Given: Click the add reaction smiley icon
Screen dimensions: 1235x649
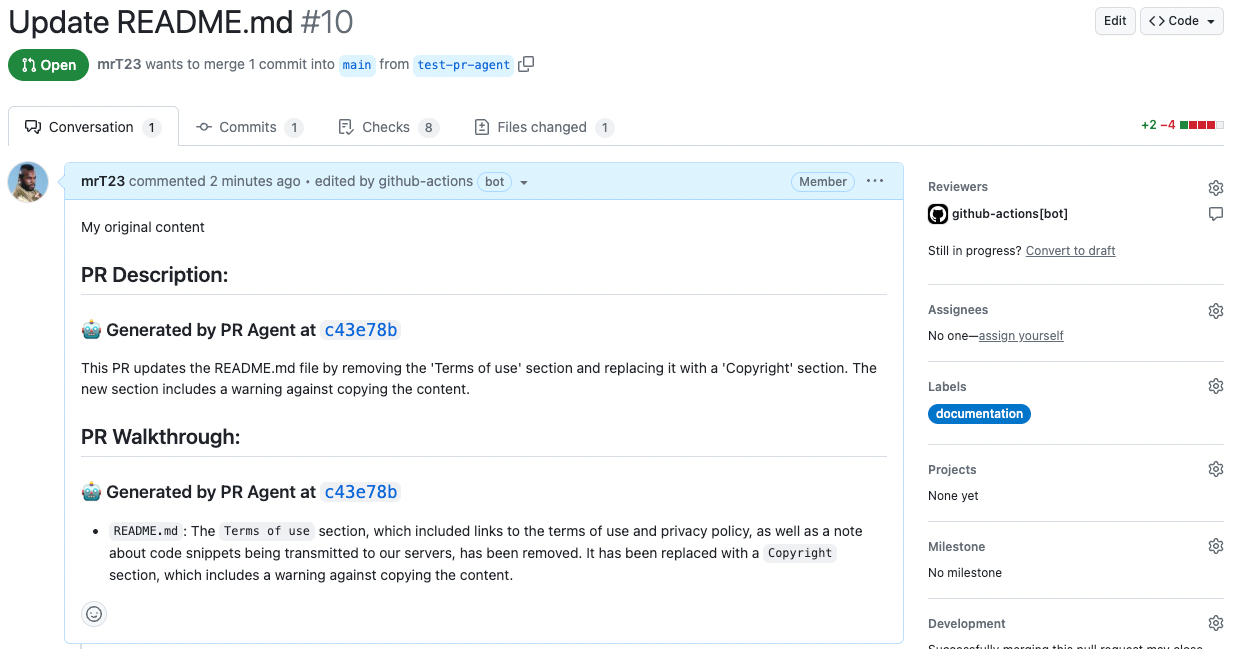Looking at the screenshot, I should [x=94, y=614].
